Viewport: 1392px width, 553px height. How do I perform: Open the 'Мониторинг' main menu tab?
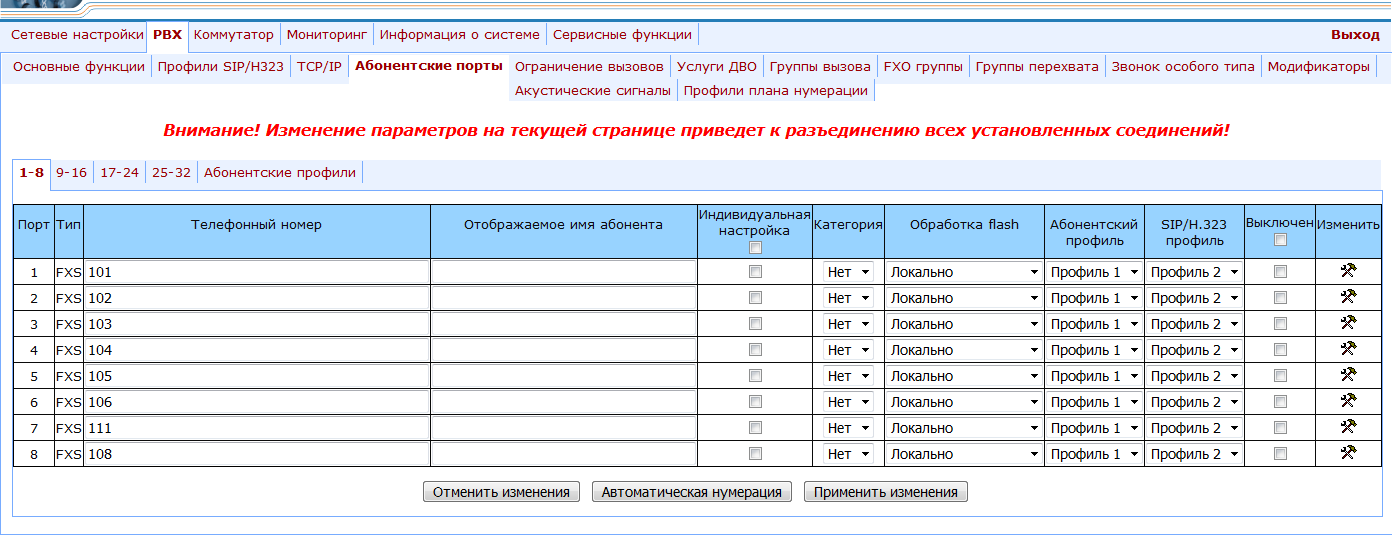(326, 34)
